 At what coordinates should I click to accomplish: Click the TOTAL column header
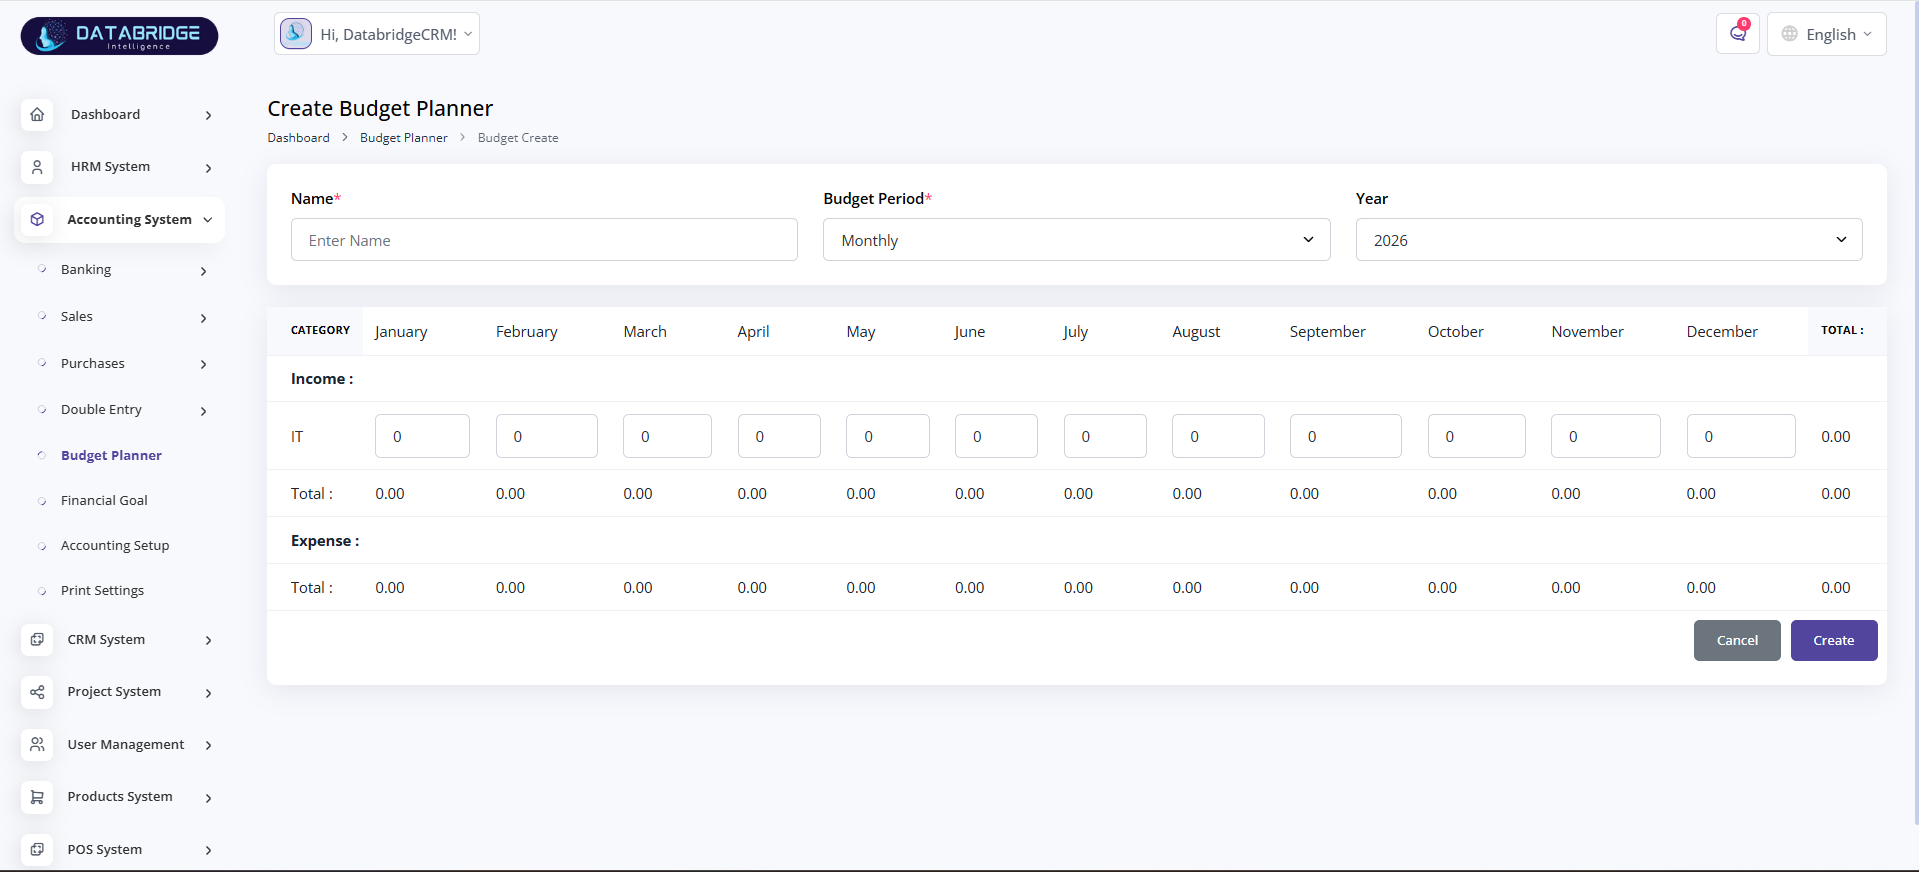pos(1842,330)
